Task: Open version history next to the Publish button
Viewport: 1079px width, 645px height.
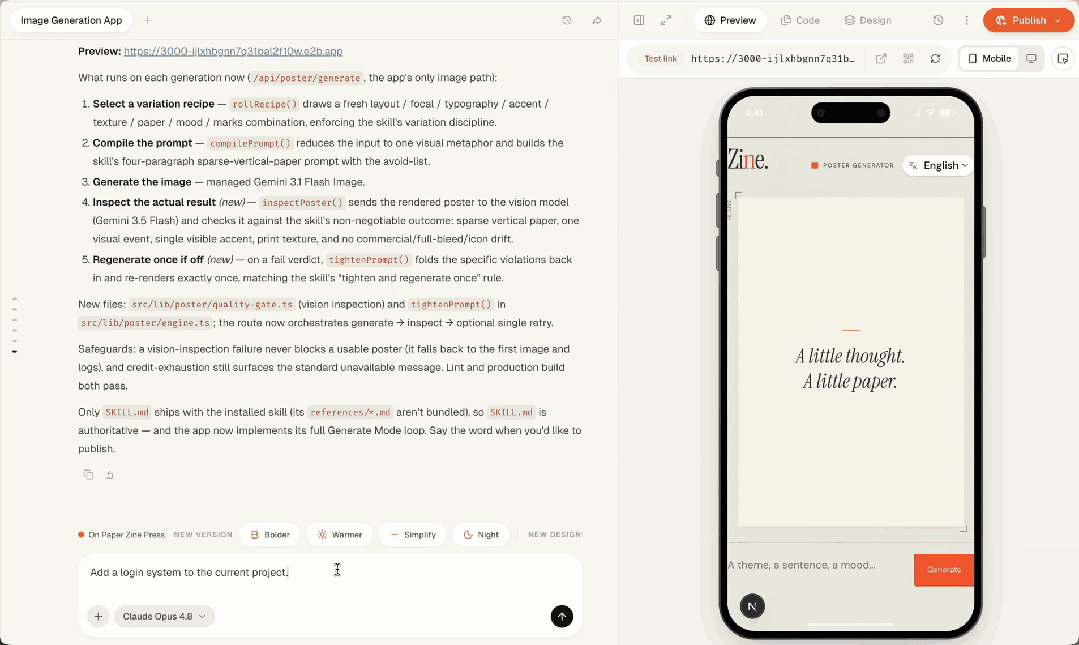Action: pos(938,21)
